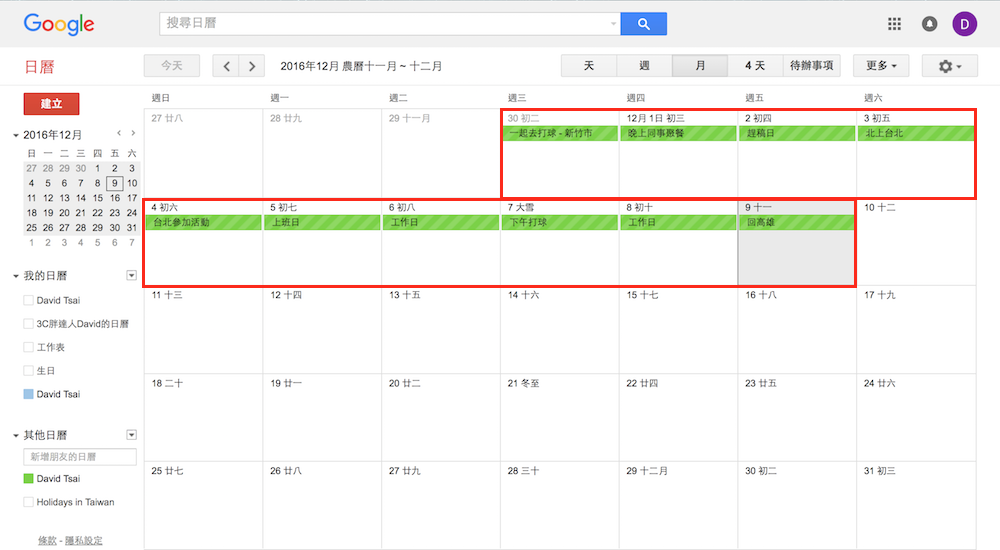Screen dimensions: 1000x550
Task: Toggle the 工作表 calendar checkbox
Action: click(29, 347)
